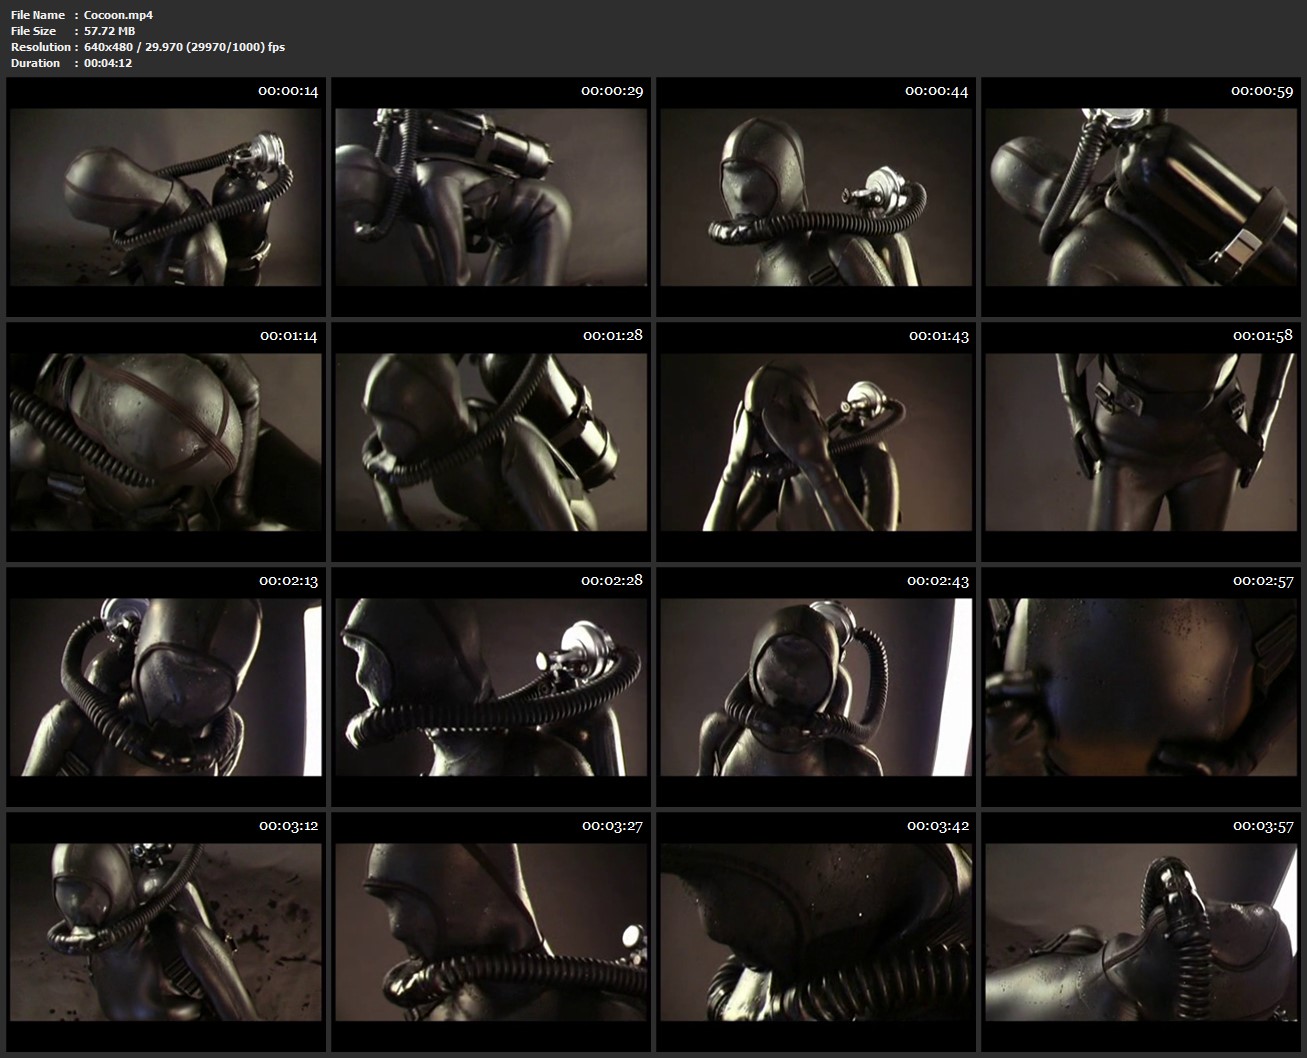Click the file size 57.72 MB

click(109, 31)
